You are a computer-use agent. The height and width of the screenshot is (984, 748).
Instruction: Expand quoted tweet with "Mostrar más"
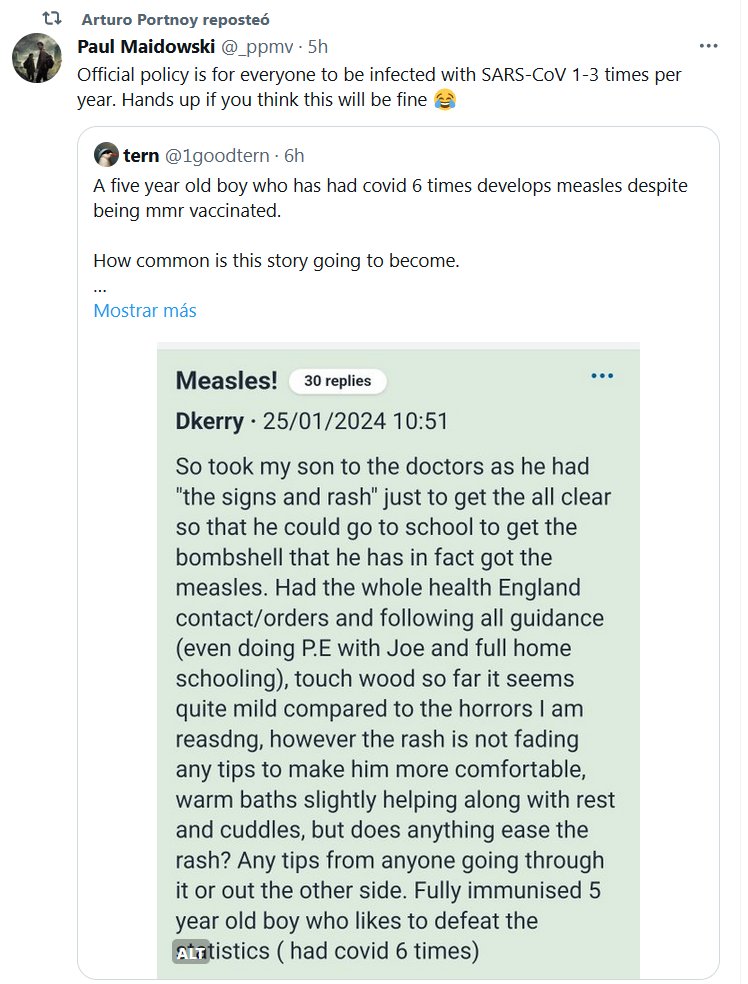(x=145, y=310)
